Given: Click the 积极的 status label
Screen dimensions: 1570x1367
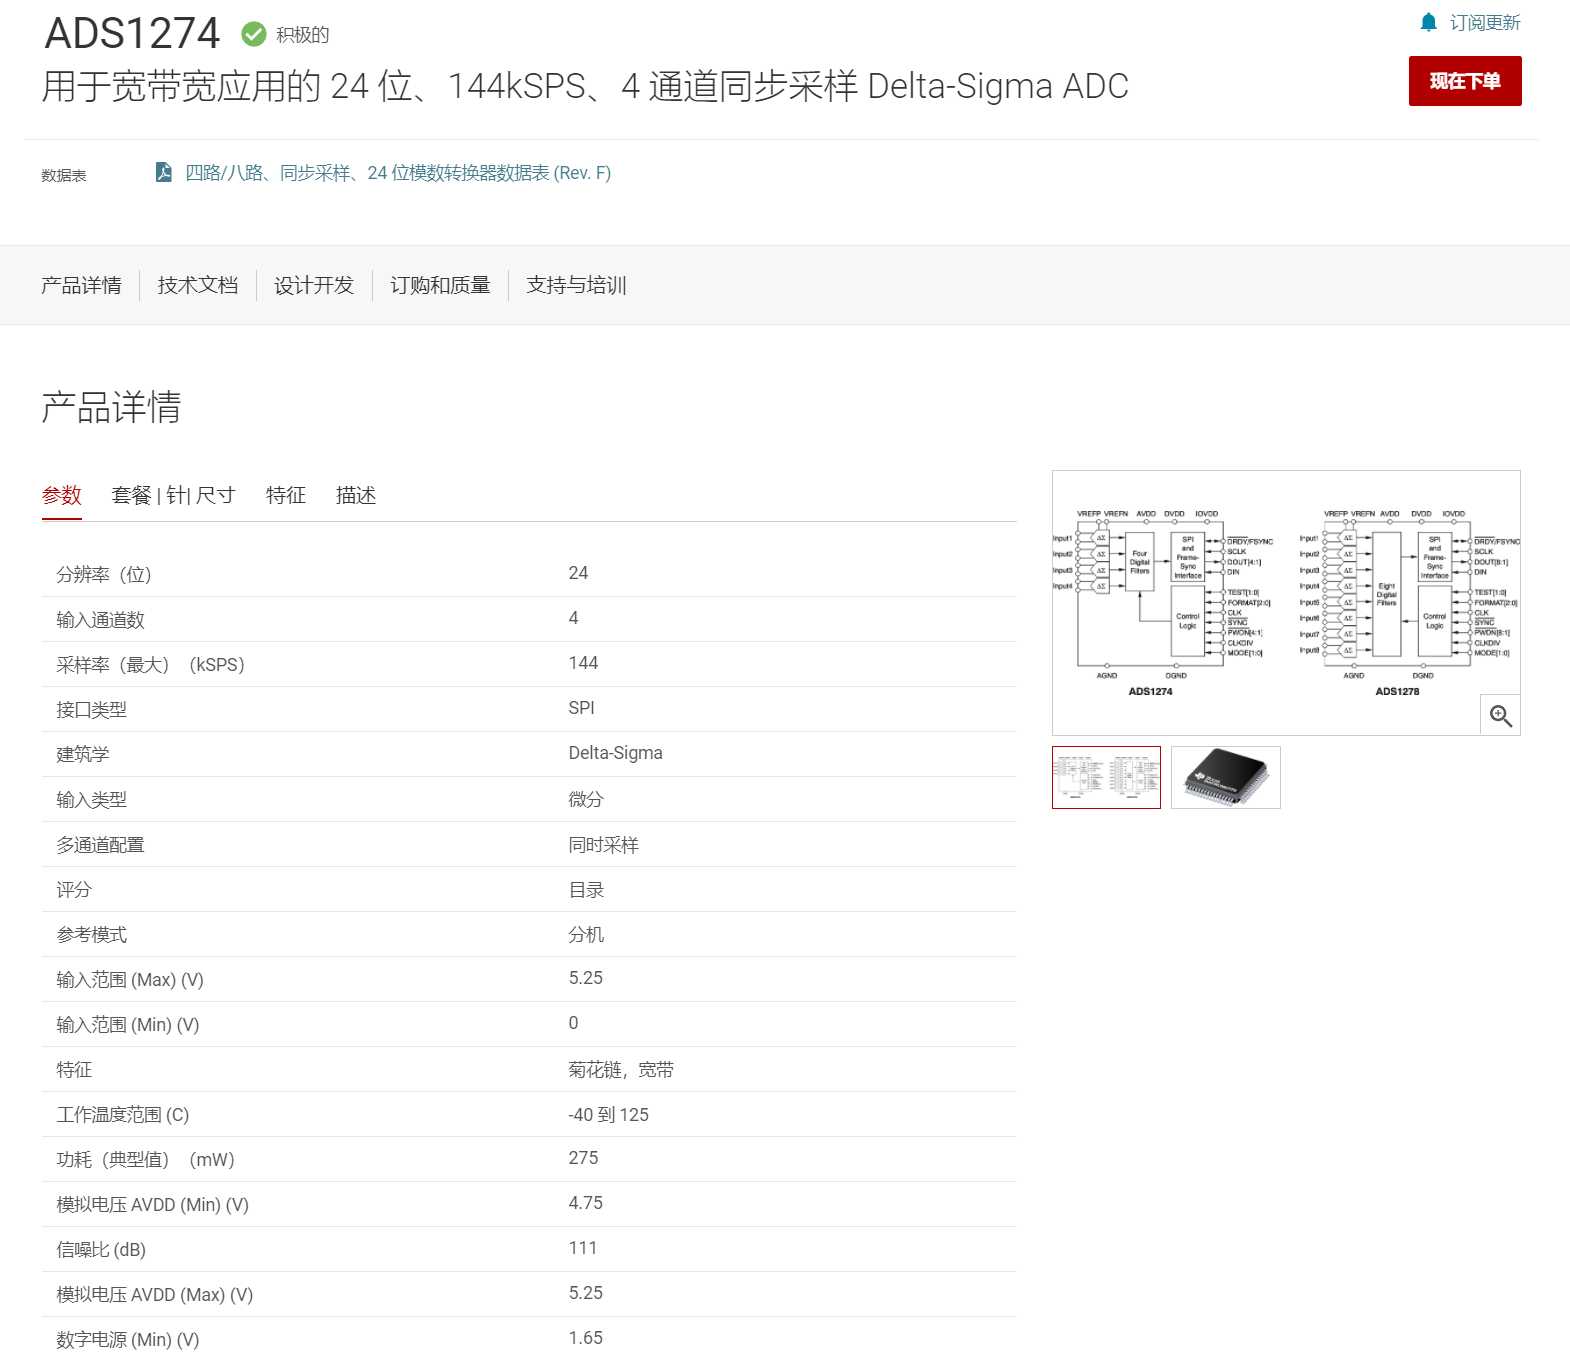Looking at the screenshot, I should 303,35.
